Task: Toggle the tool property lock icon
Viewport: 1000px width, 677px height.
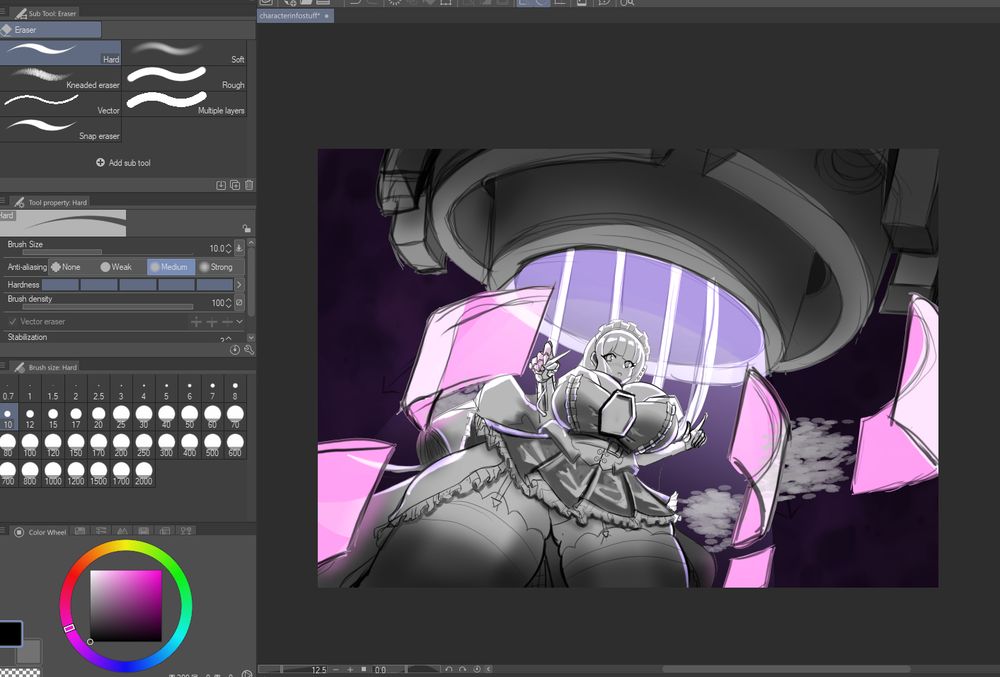Action: point(246,228)
